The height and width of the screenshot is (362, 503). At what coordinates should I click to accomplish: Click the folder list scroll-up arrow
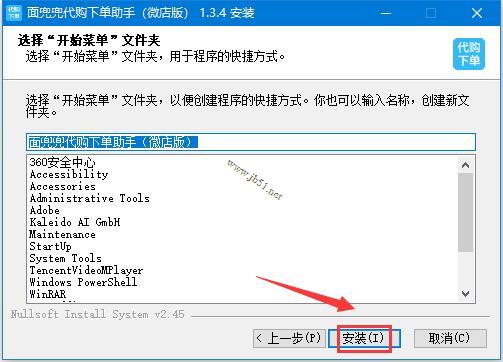click(x=466, y=165)
